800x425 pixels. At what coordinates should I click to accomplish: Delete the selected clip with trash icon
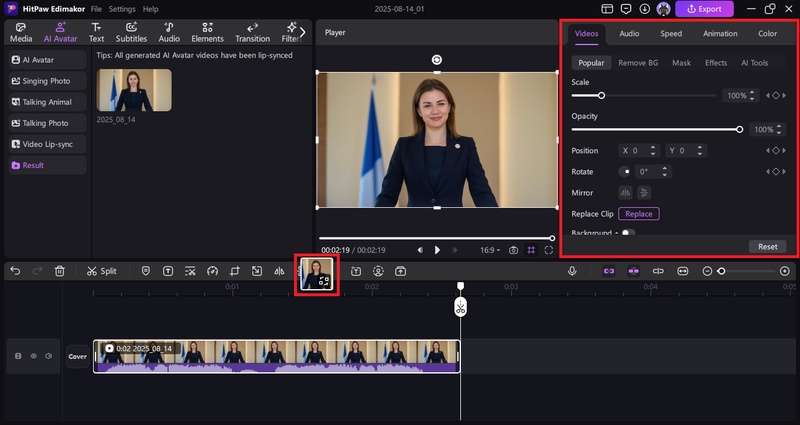pyautogui.click(x=60, y=271)
